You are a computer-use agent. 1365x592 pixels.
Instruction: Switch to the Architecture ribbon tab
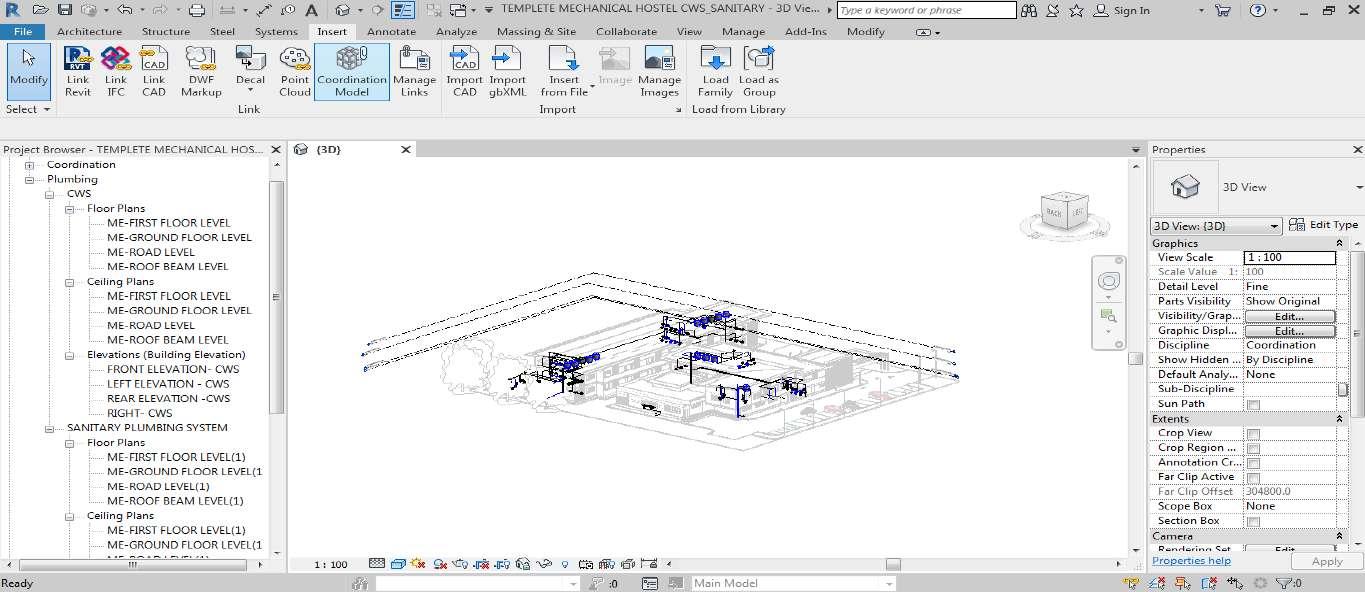click(90, 31)
